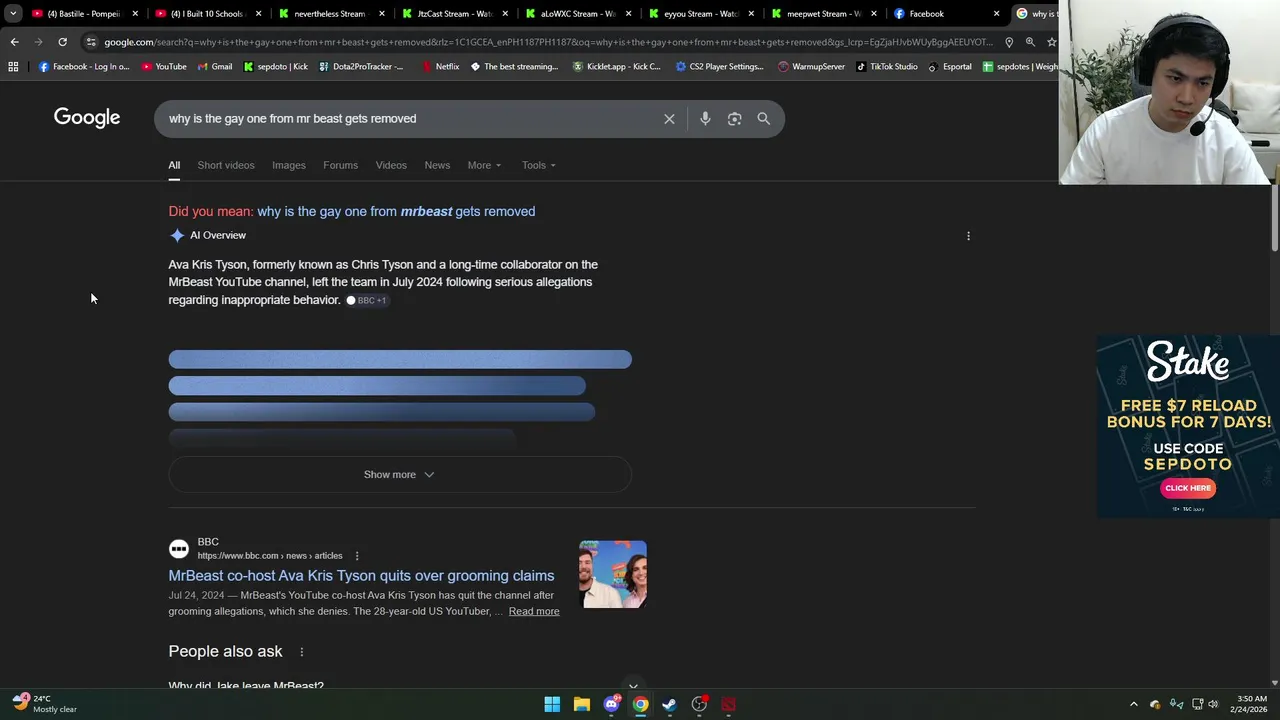Screen dimensions: 1280x720
Task: Click the Chrome address bar URL
Action: [548, 42]
